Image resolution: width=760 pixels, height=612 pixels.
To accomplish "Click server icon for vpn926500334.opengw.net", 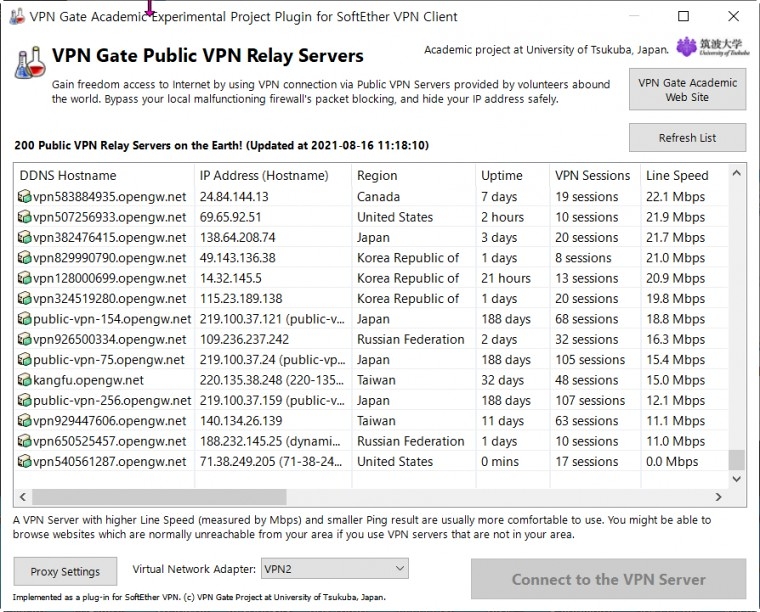I will coord(24,339).
